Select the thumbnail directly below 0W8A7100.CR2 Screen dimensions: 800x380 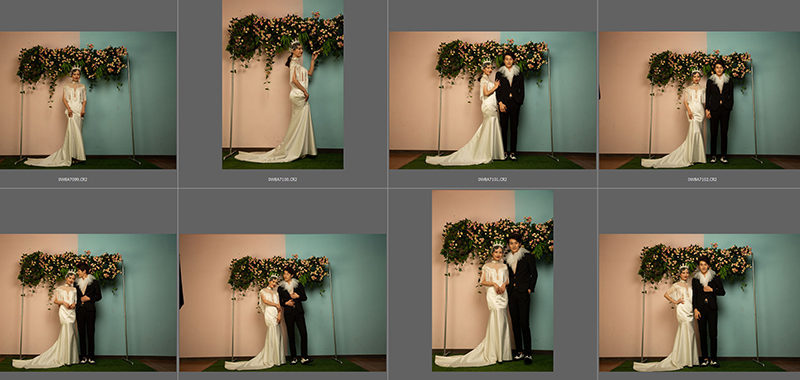pos(283,302)
